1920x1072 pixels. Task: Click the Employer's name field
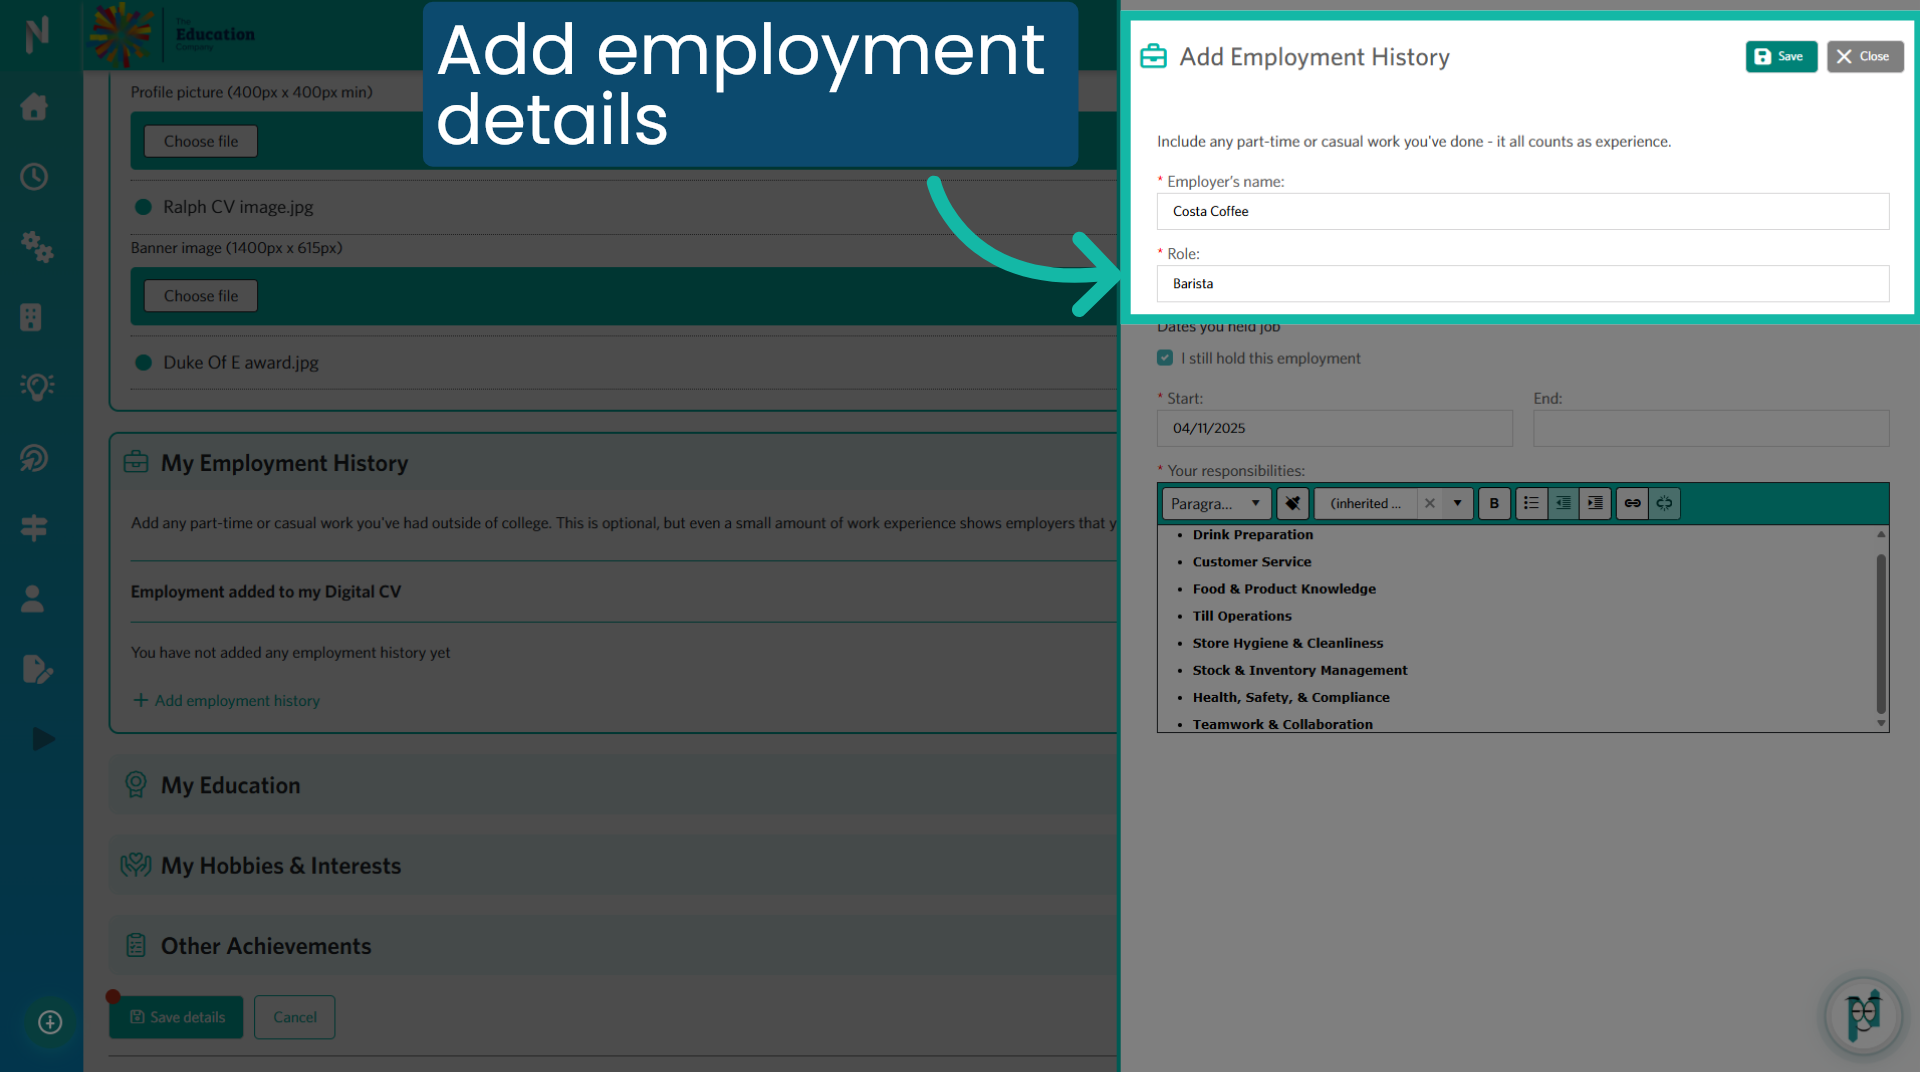[1522, 211]
